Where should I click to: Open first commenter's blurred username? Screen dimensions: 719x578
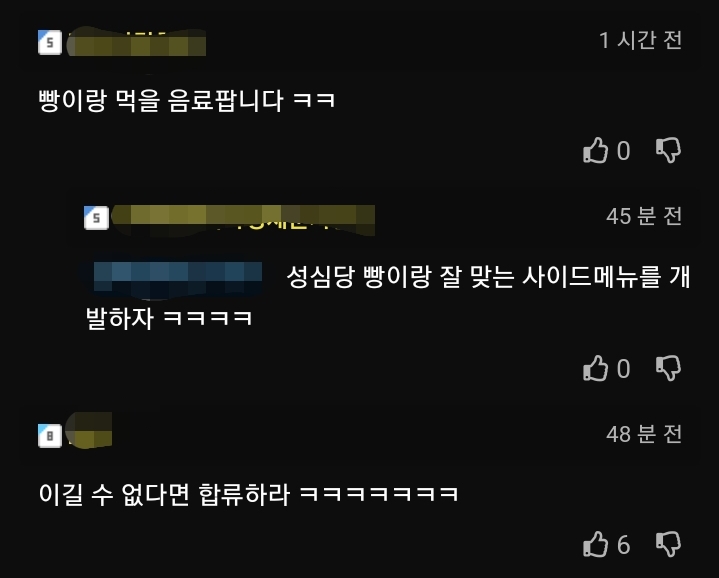click(x=137, y=44)
